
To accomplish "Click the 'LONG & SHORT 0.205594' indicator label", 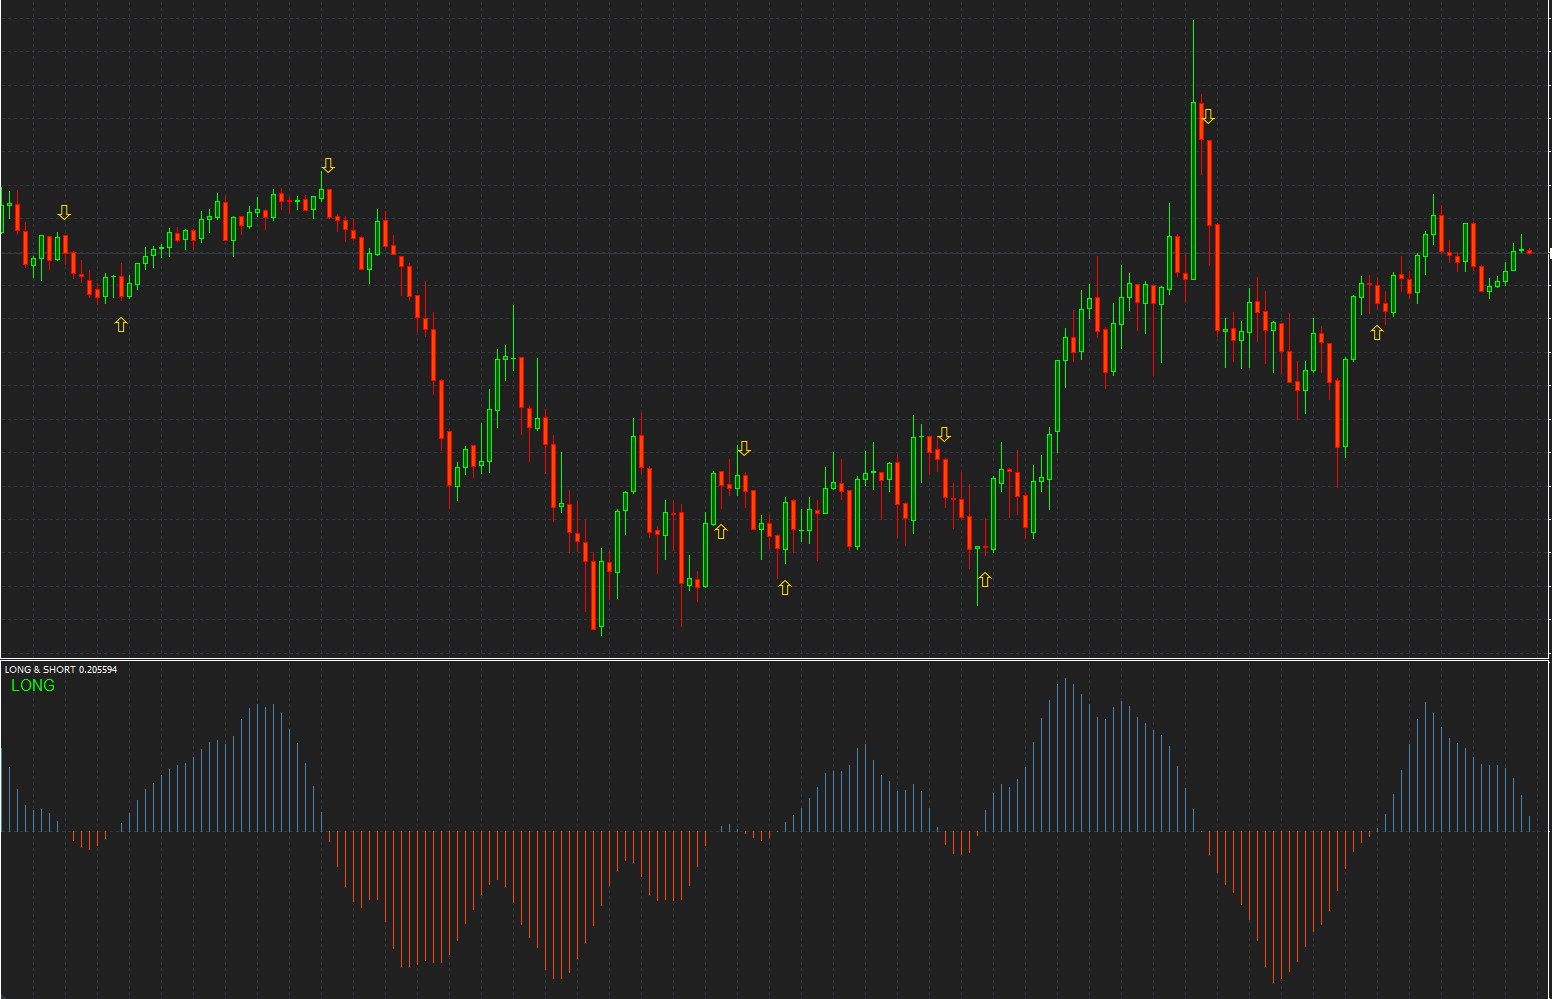I will coord(61,669).
